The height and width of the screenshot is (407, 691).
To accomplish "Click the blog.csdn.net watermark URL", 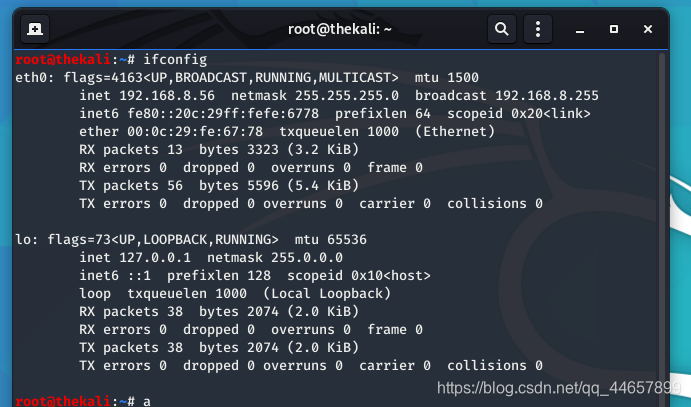I will click(x=559, y=387).
